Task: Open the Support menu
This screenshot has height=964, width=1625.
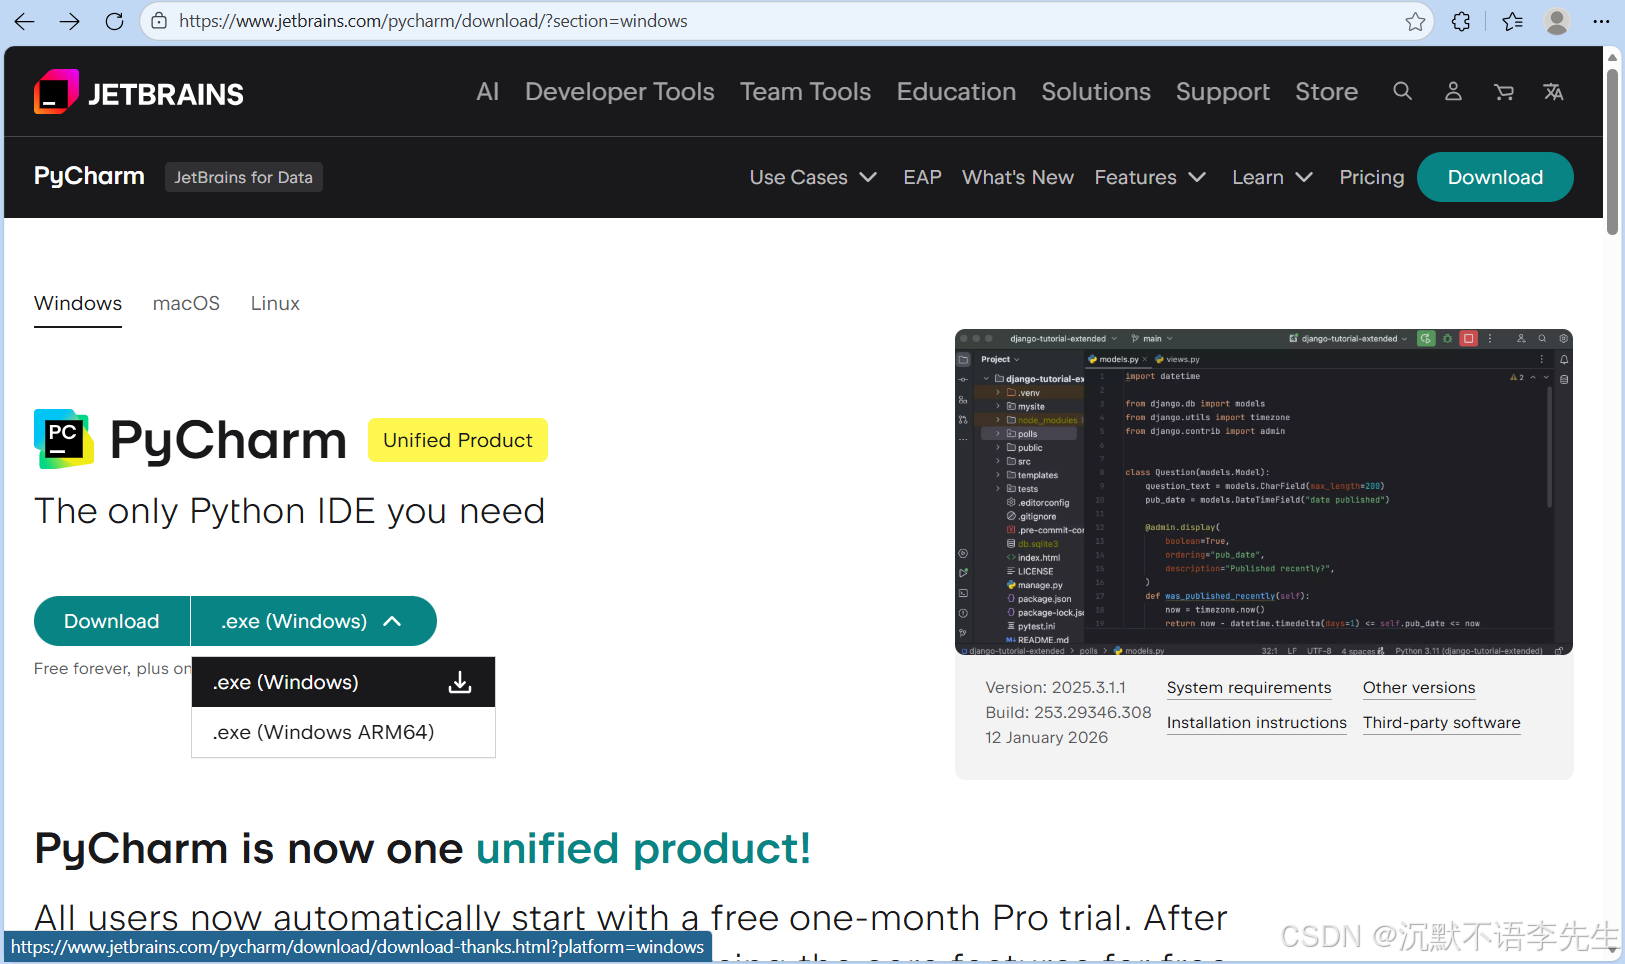Action: [x=1223, y=92]
